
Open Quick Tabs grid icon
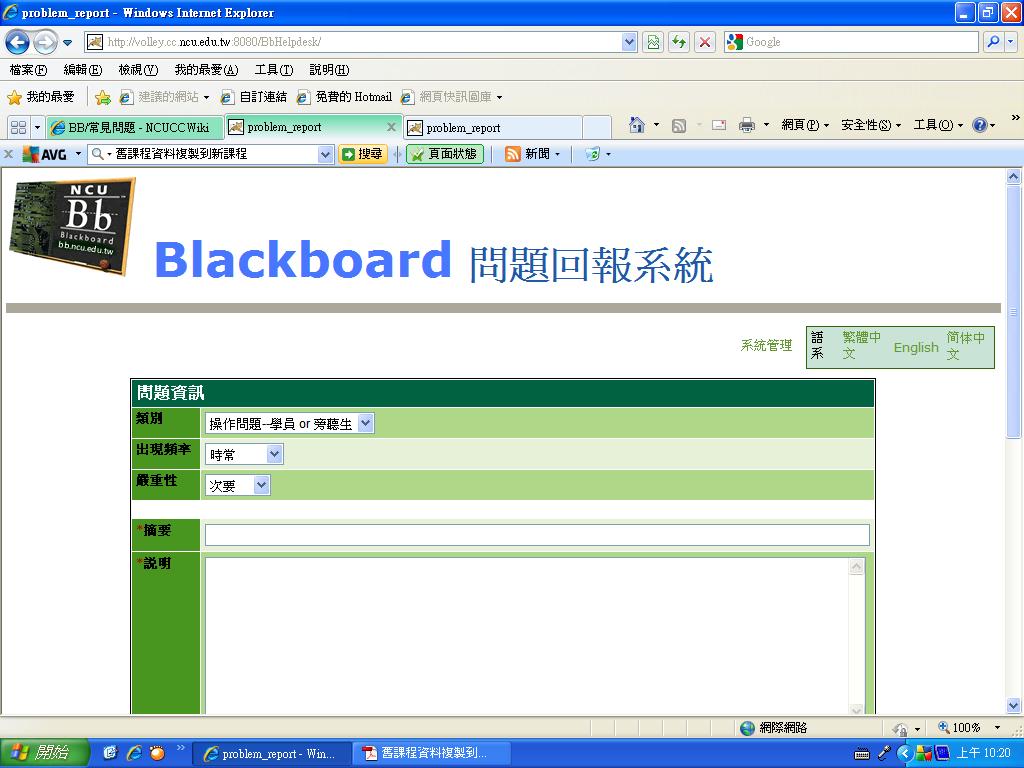[18, 127]
